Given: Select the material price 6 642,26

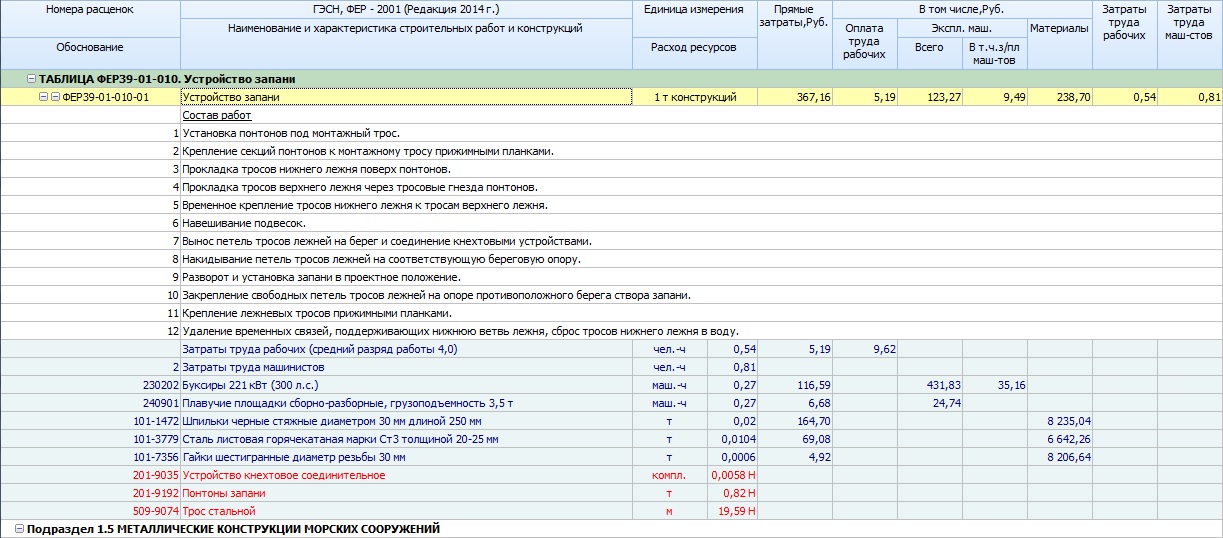Looking at the screenshot, I should pyautogui.click(x=1069, y=439).
